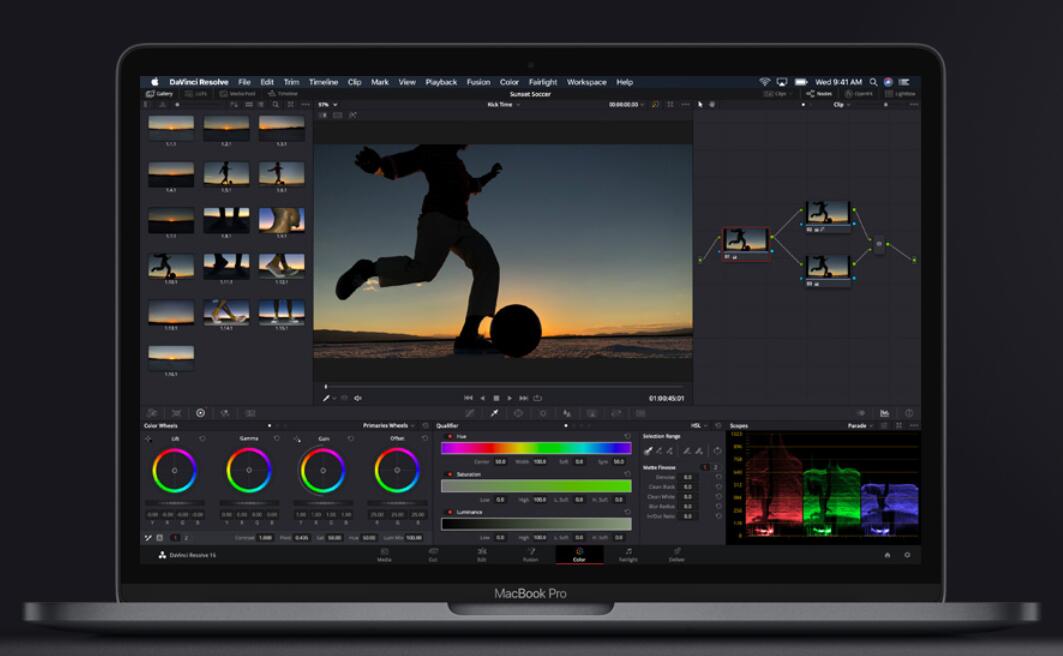Image resolution: width=1063 pixels, height=656 pixels.
Task: Open the Fairlight page
Action: pos(627,554)
